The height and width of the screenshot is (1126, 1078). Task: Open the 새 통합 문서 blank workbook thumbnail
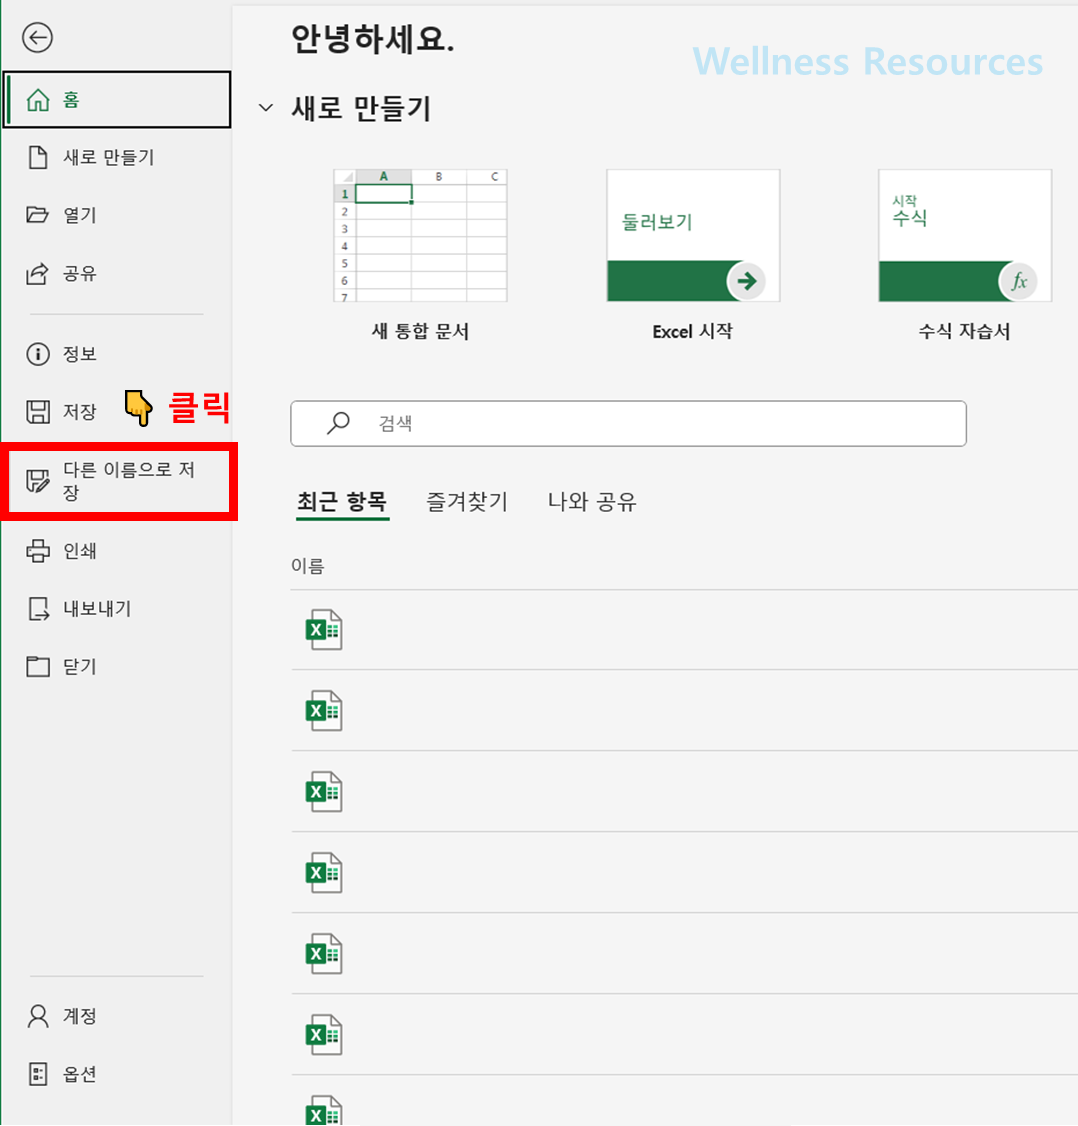pos(420,236)
